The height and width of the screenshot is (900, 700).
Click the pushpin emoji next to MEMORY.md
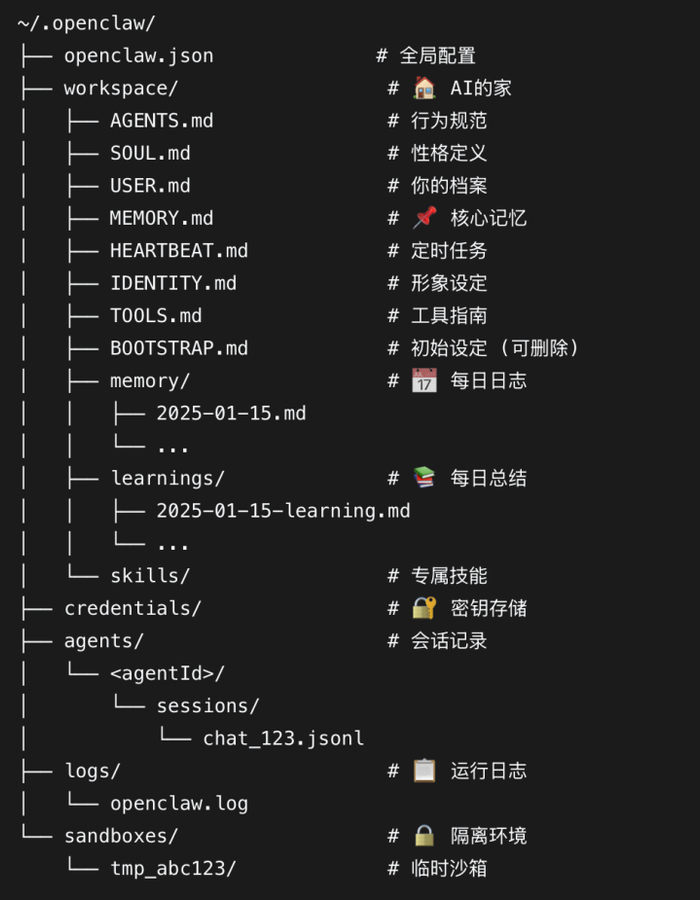click(424, 218)
